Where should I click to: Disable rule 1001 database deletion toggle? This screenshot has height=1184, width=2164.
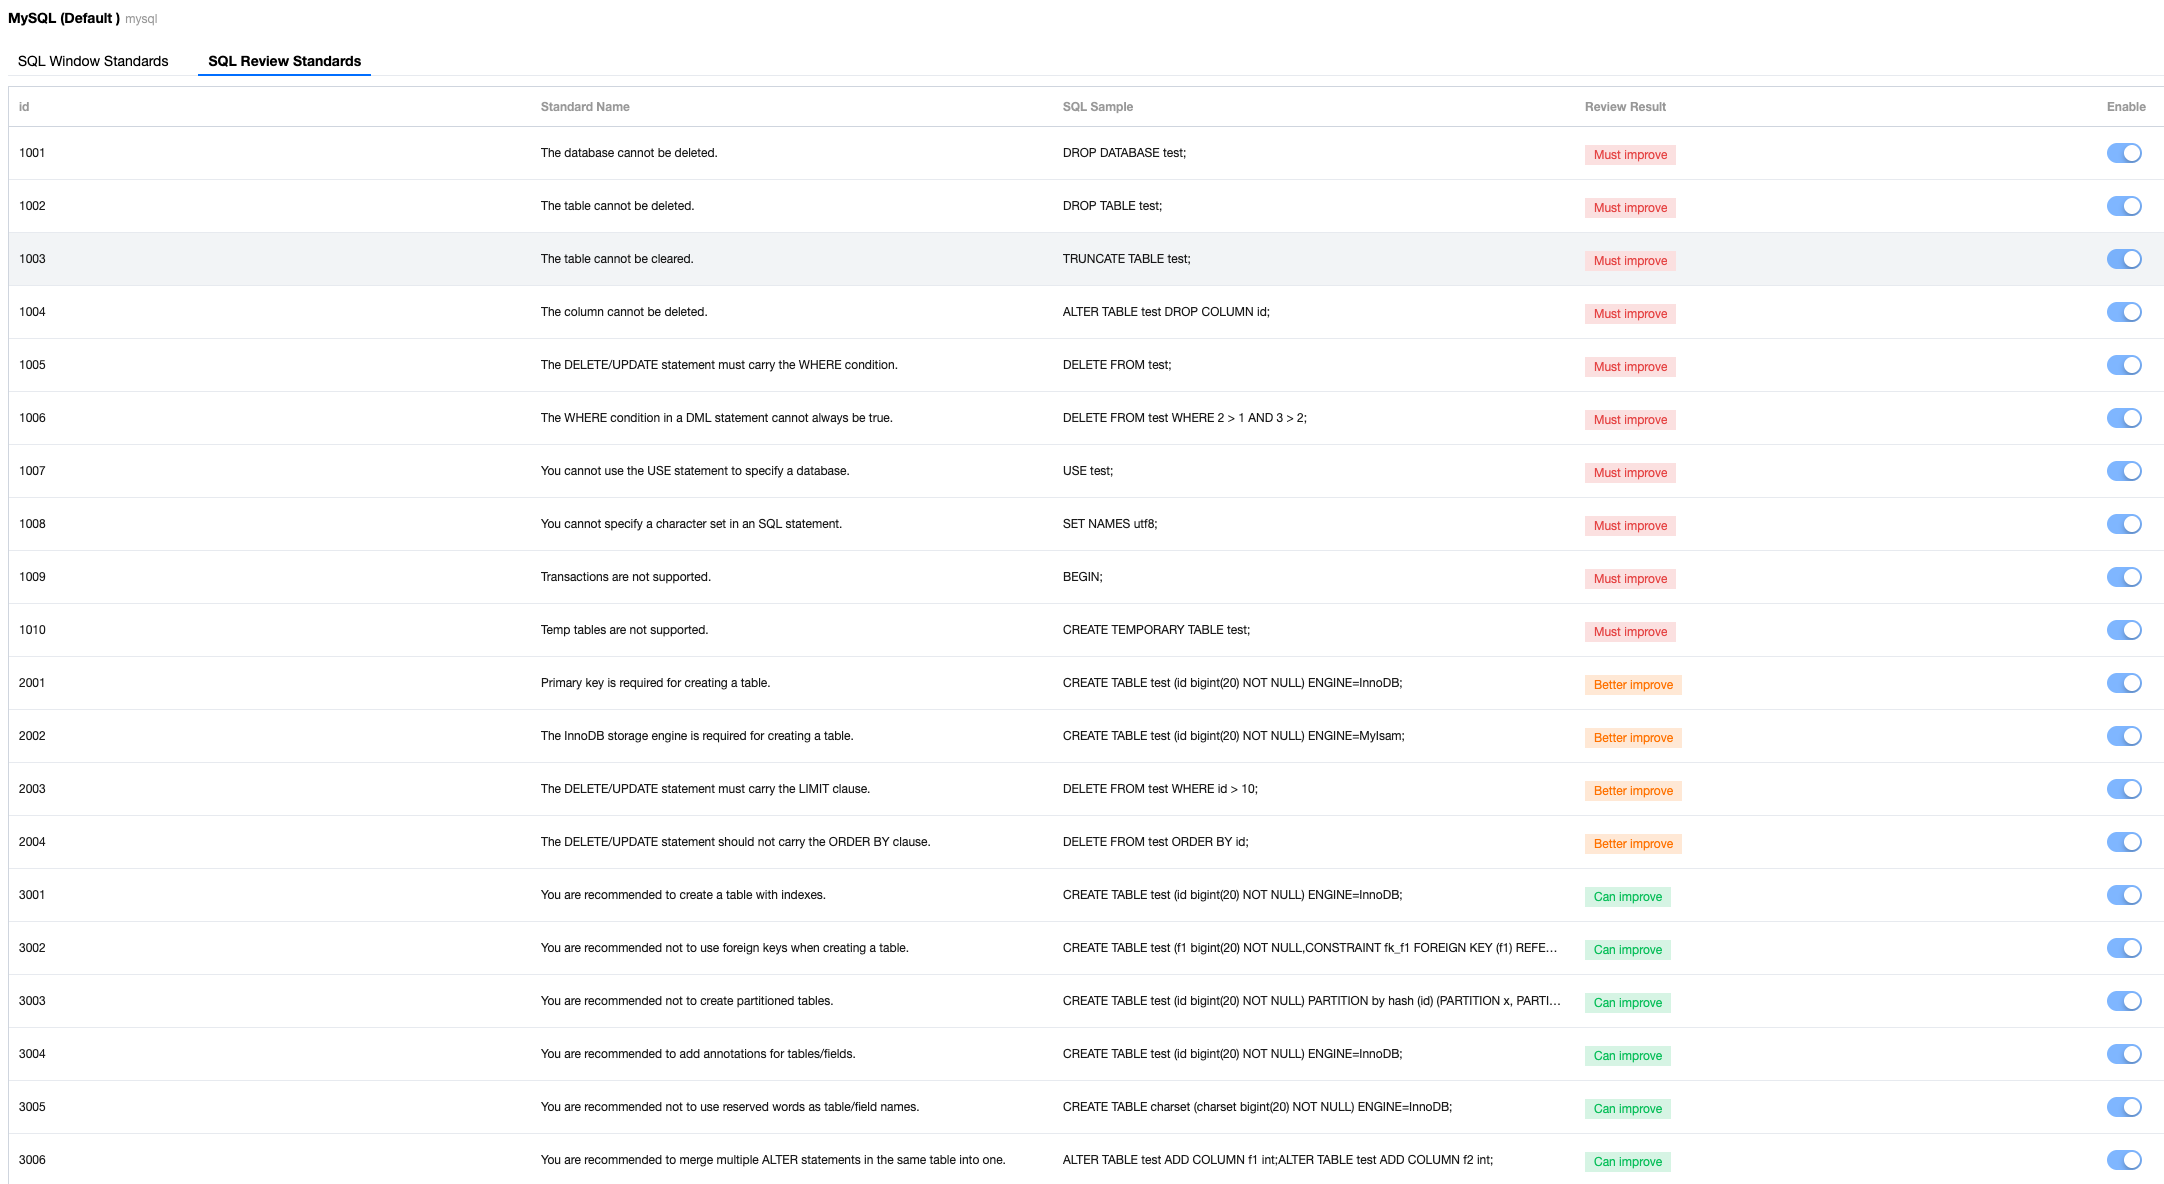pos(2123,153)
